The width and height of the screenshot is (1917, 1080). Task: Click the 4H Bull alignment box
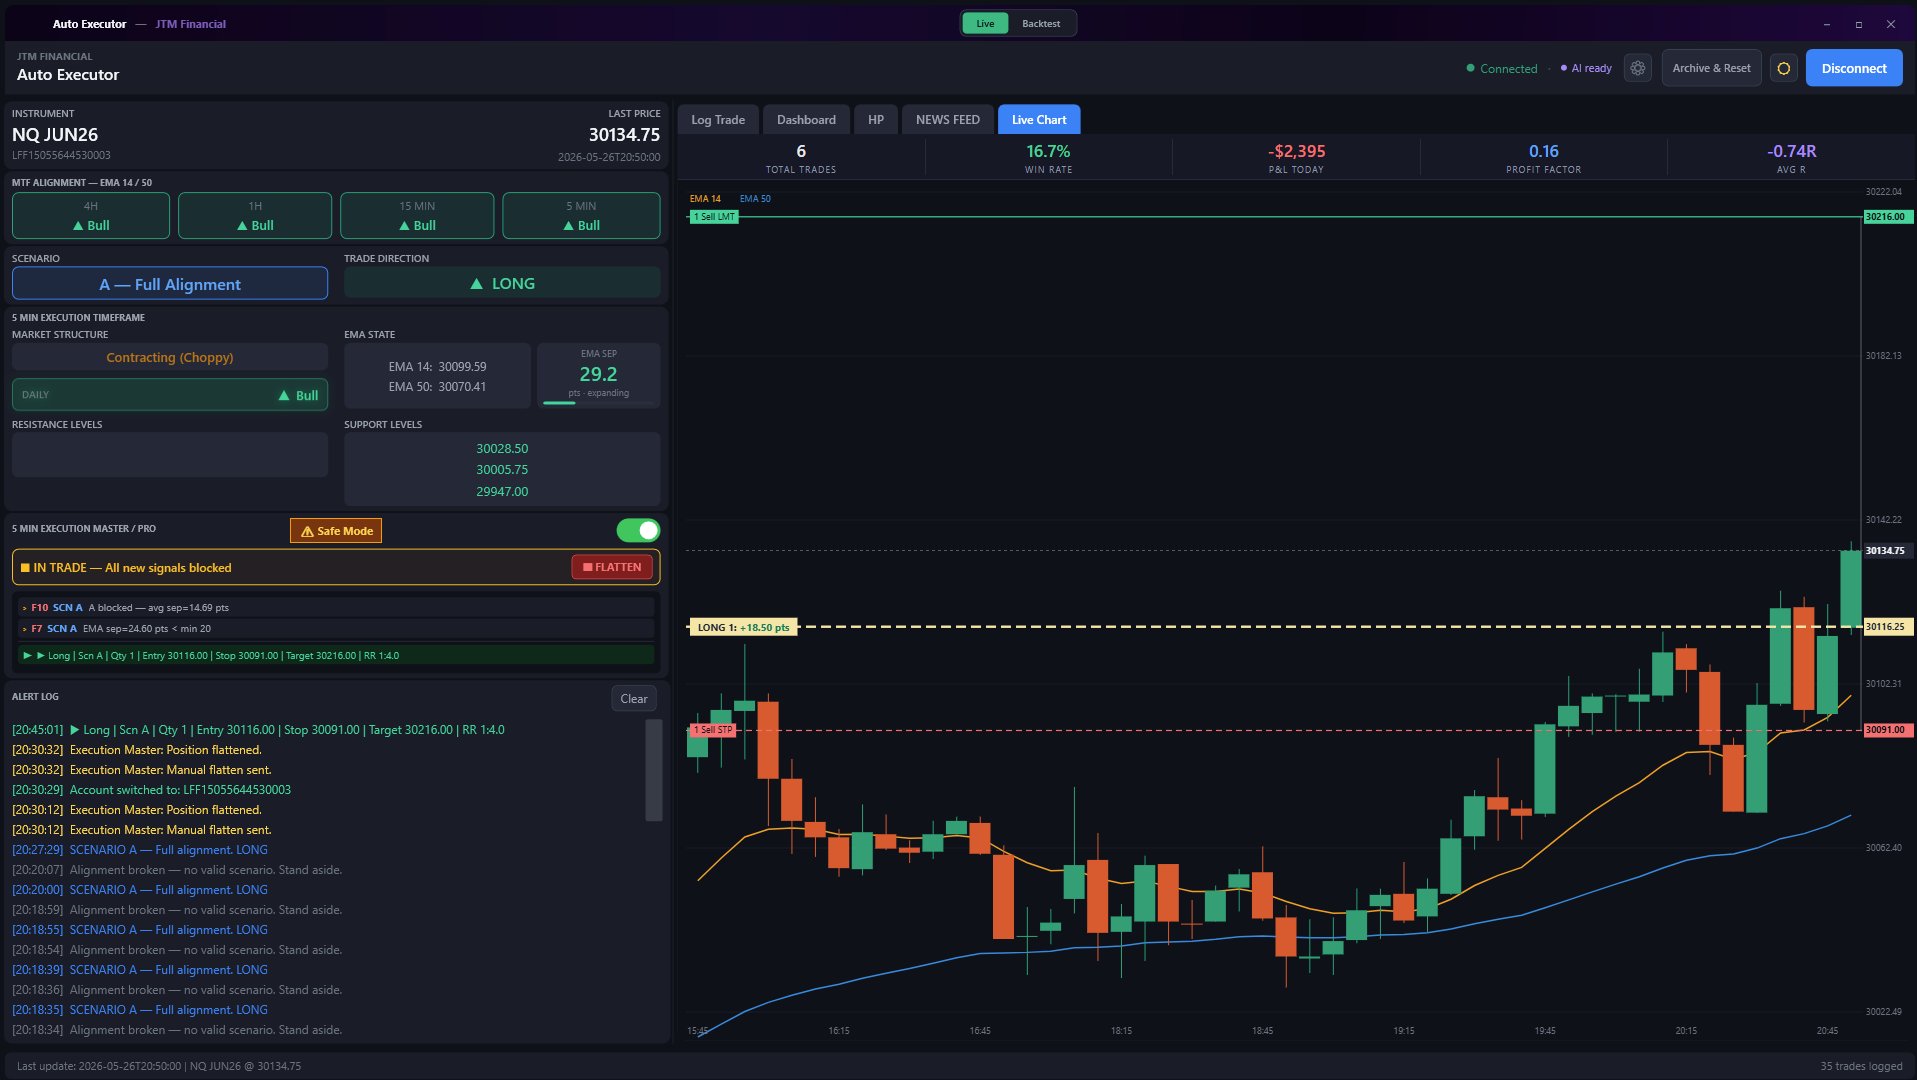91,216
